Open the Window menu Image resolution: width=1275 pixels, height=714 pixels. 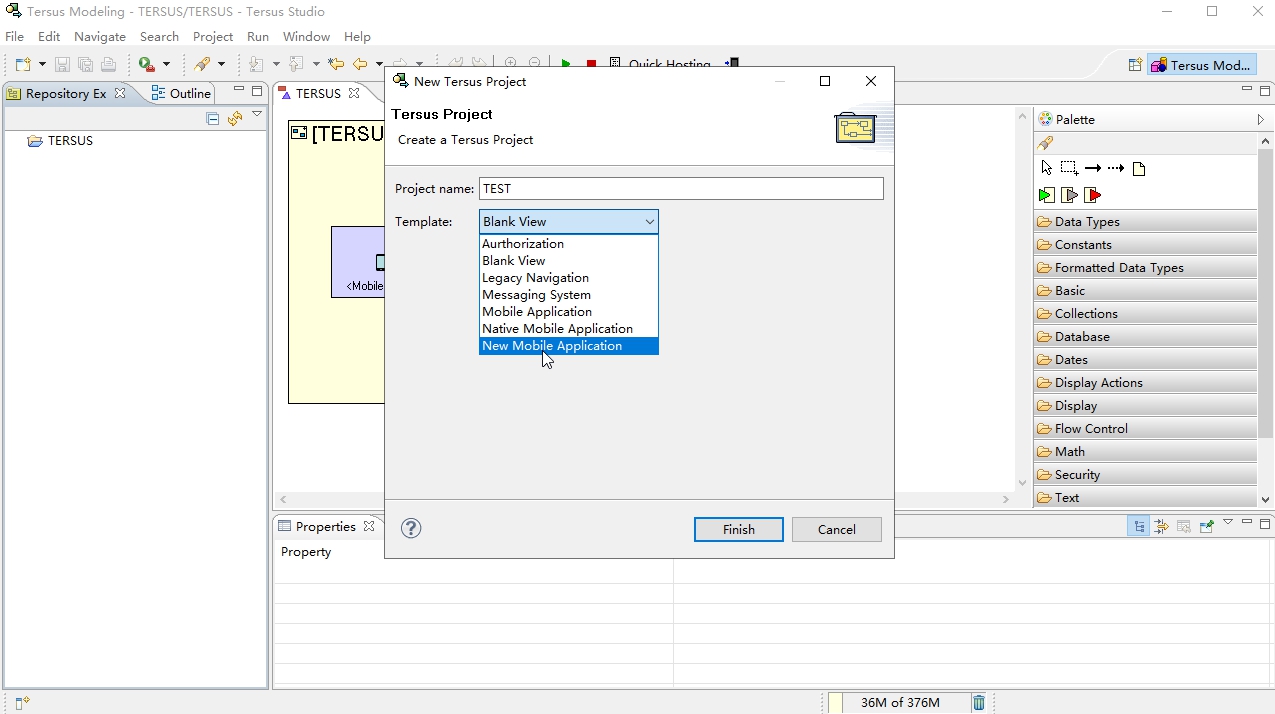pyautogui.click(x=306, y=36)
